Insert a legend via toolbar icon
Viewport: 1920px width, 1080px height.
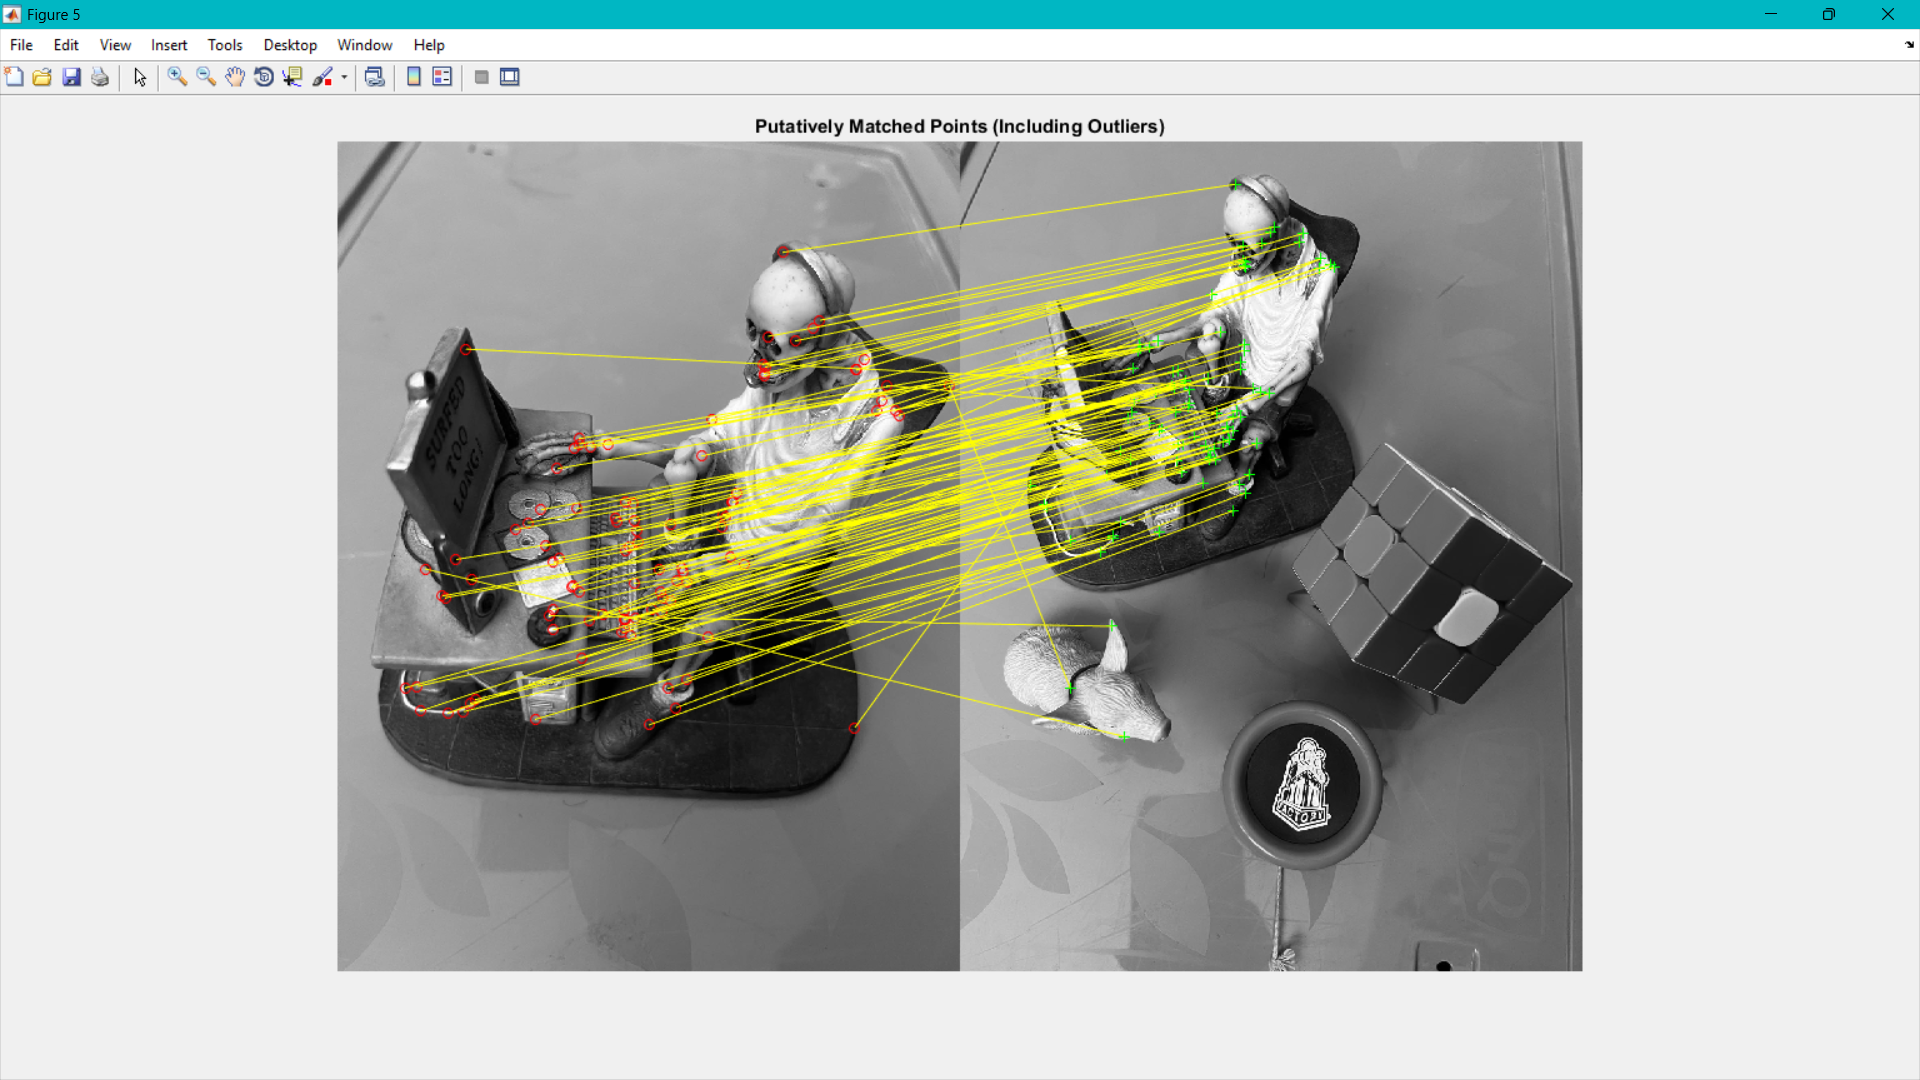442,77
